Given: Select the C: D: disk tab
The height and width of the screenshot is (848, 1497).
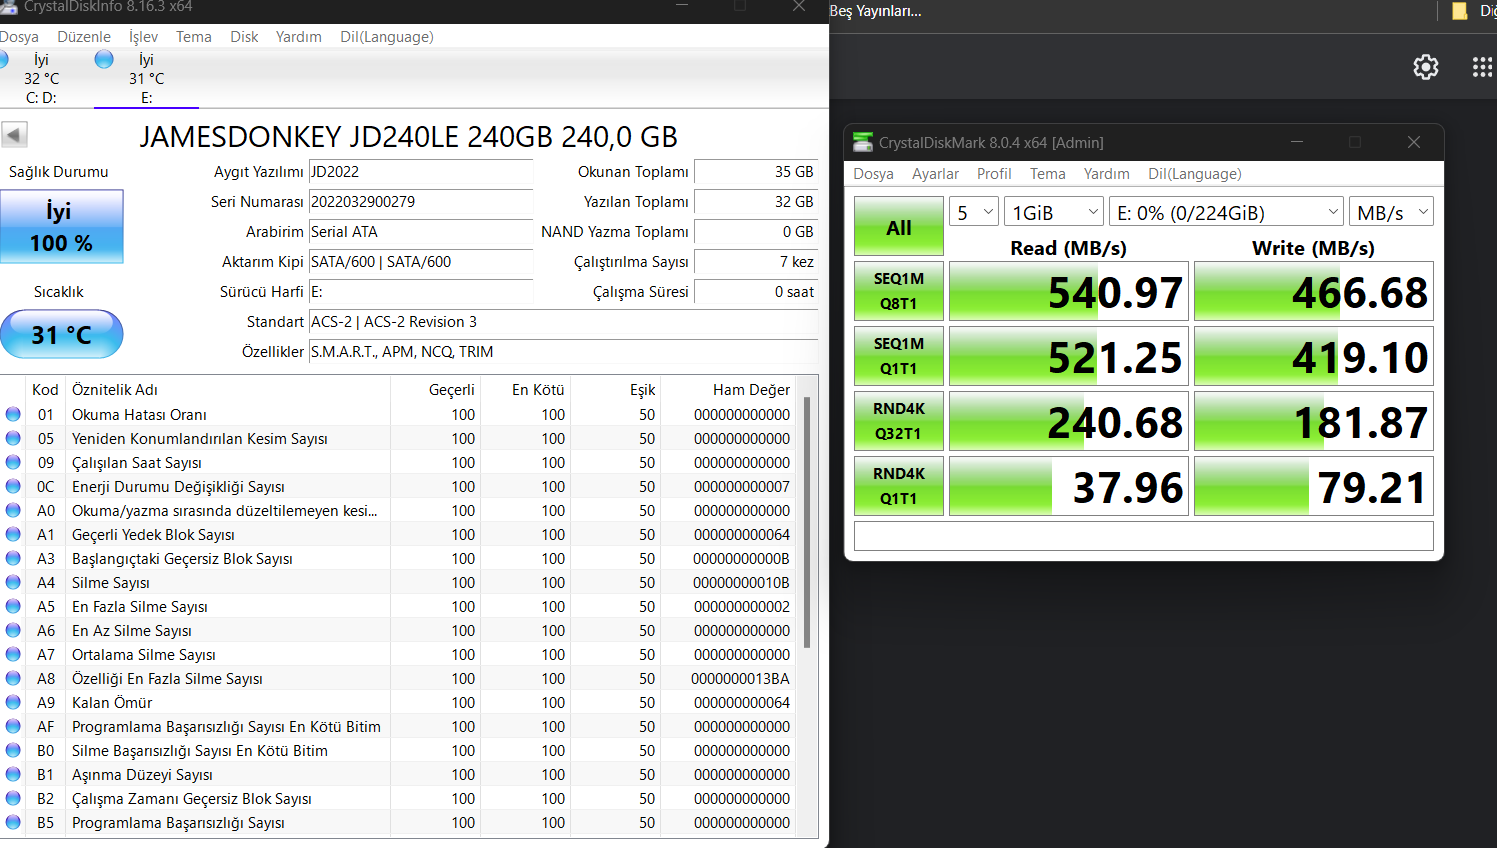Looking at the screenshot, I should [41, 78].
